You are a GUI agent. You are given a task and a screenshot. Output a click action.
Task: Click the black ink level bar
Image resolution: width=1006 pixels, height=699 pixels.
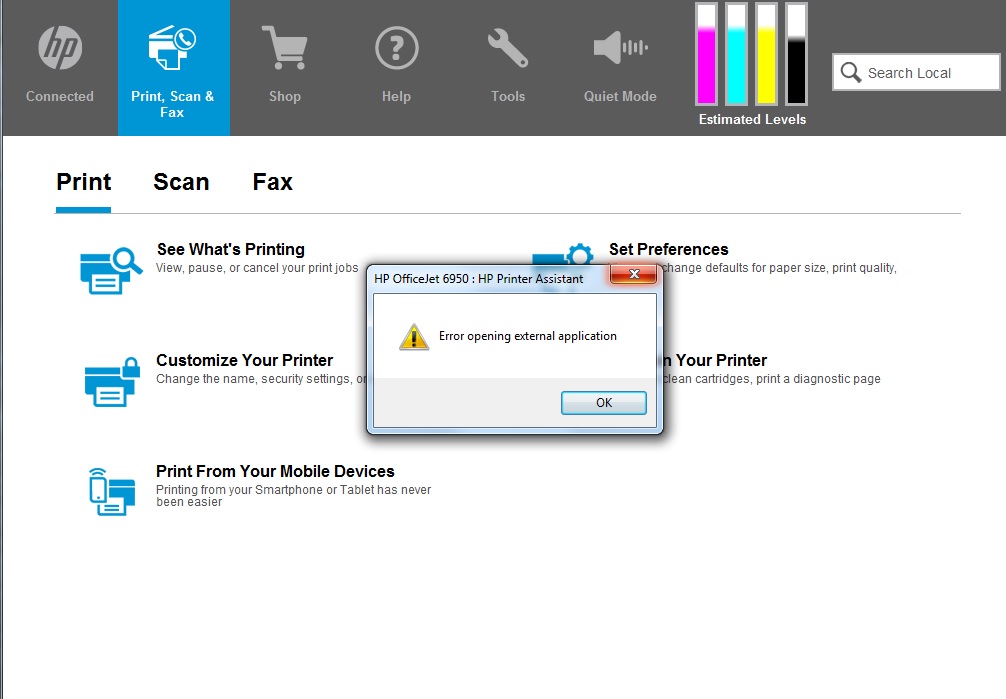click(x=796, y=54)
